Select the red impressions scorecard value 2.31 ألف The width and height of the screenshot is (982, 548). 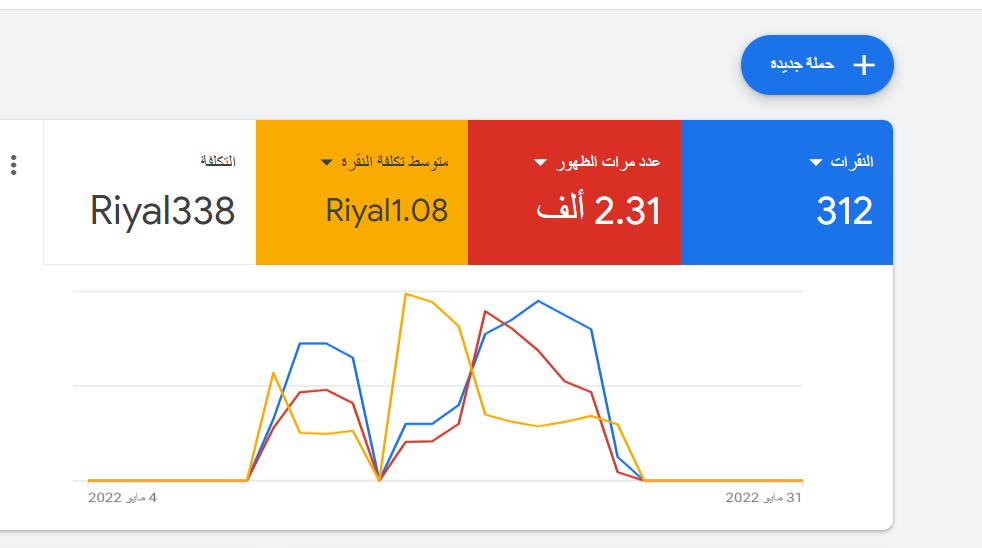click(598, 211)
